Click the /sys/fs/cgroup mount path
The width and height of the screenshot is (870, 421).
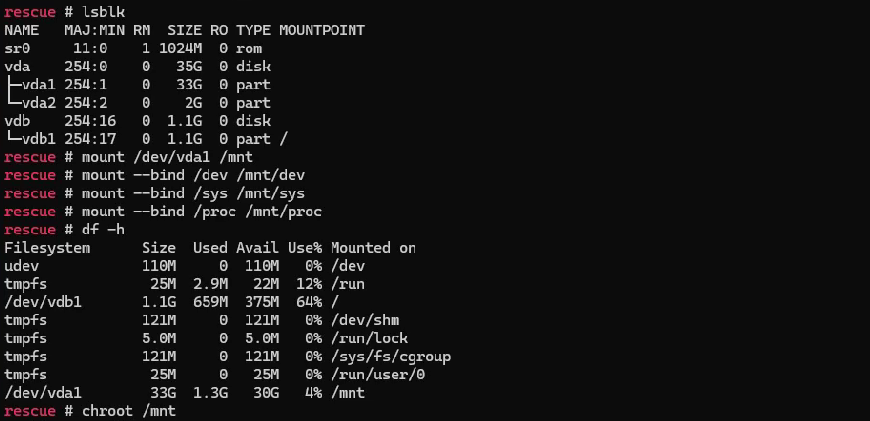click(391, 356)
